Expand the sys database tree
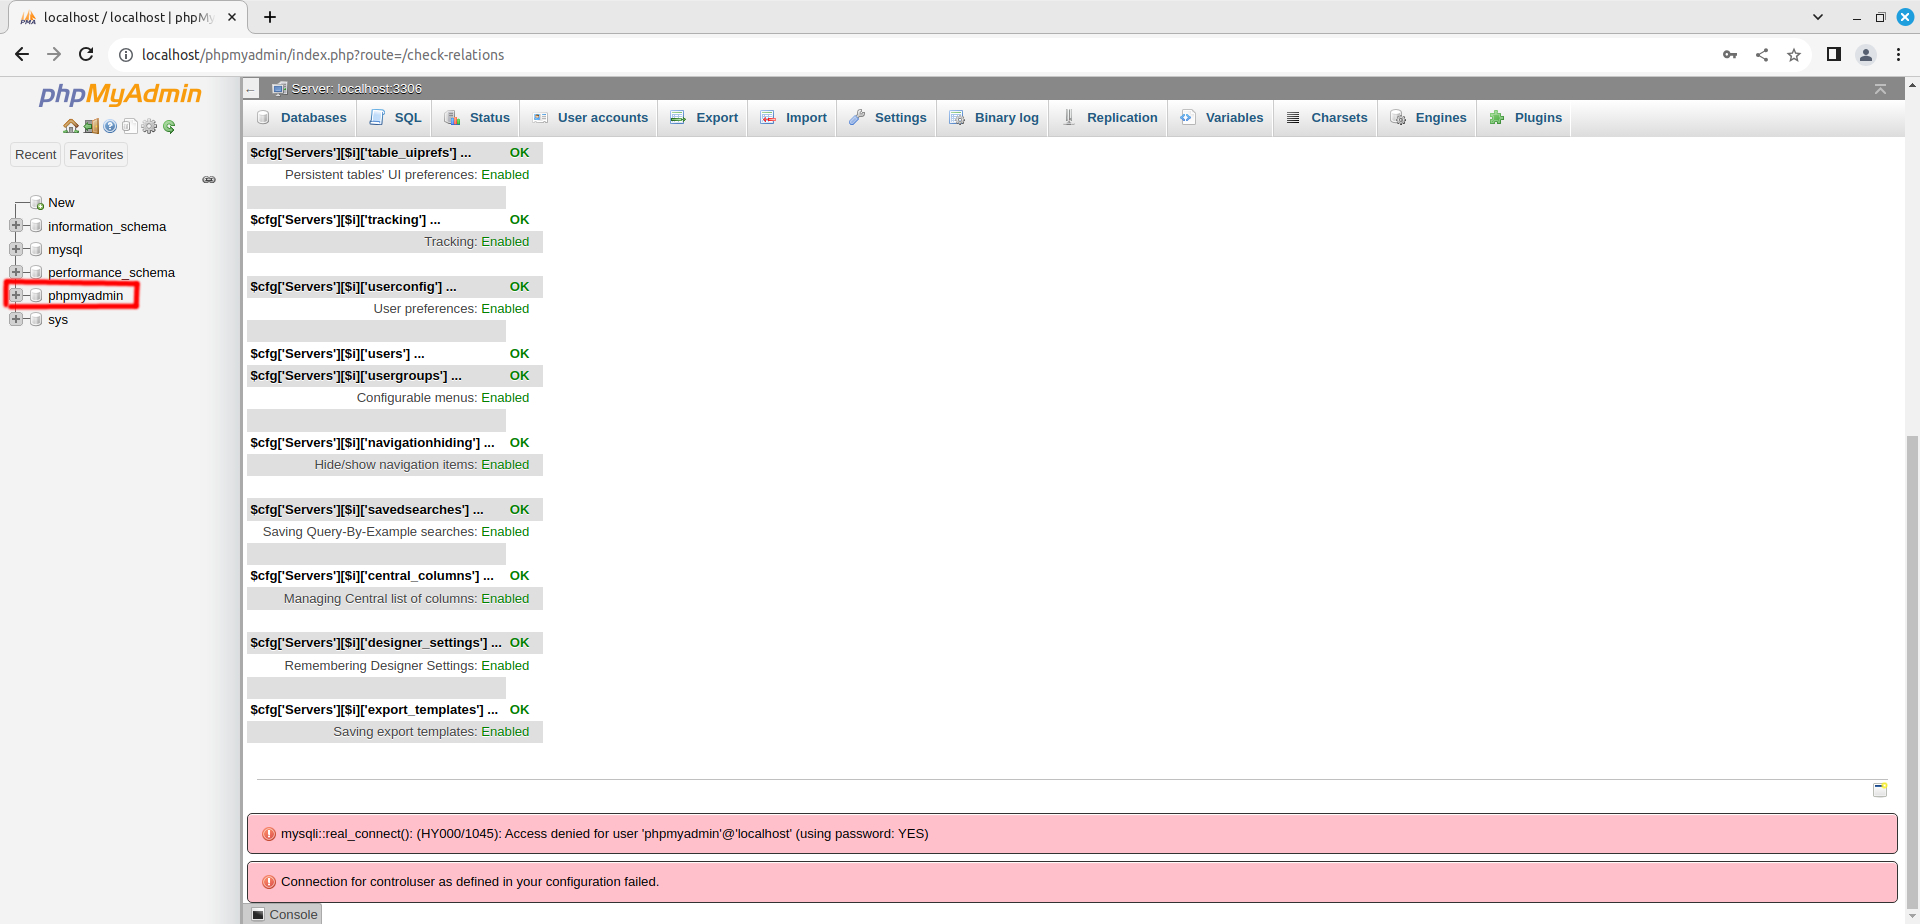This screenshot has height=924, width=1920. click(16, 318)
